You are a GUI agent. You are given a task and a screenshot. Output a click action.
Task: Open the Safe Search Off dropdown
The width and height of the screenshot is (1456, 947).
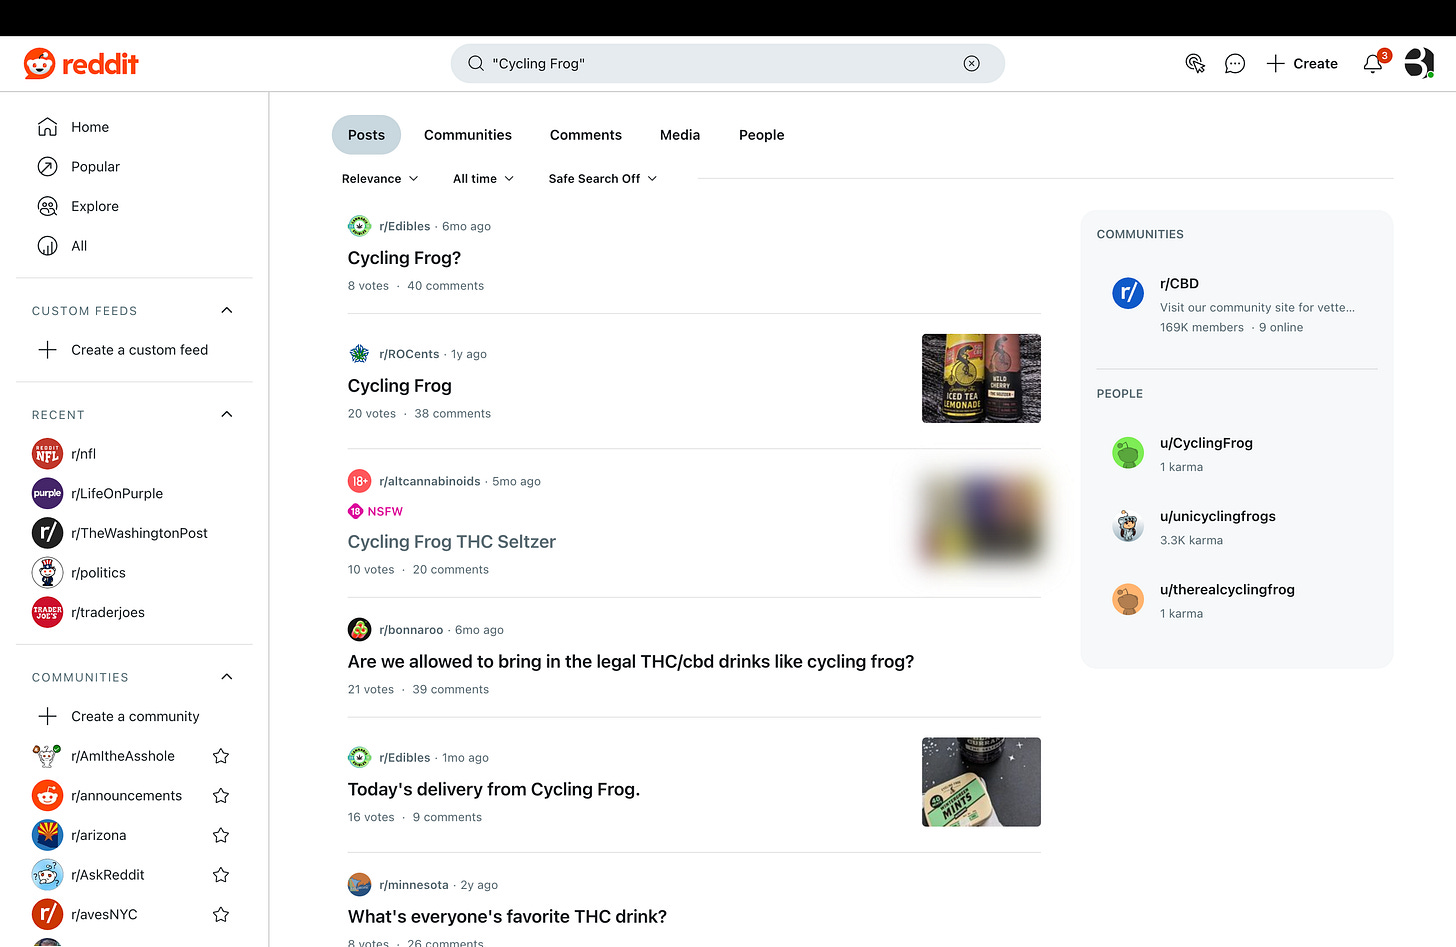(603, 179)
